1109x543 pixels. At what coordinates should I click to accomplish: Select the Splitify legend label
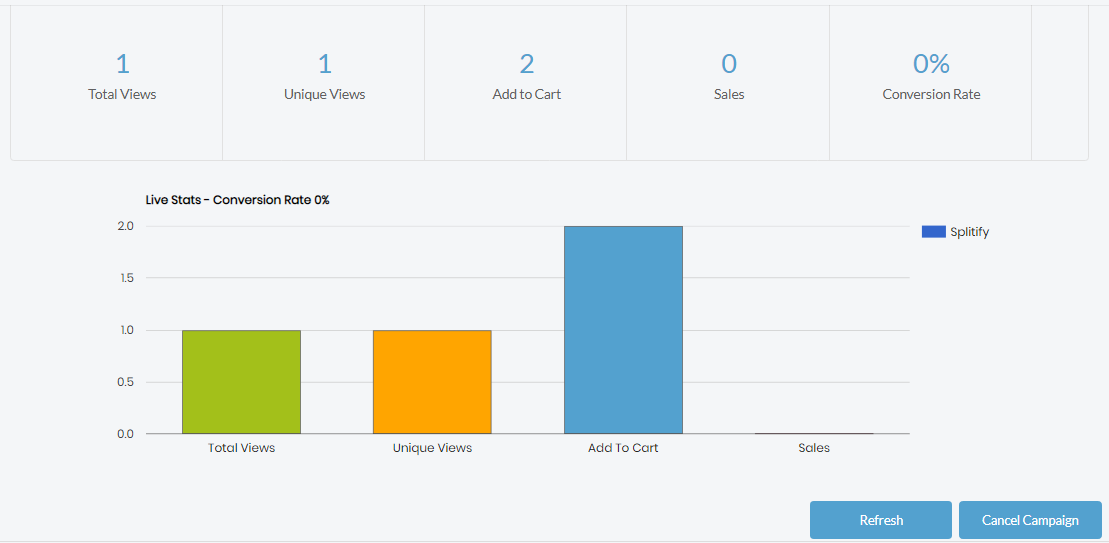[x=970, y=232]
